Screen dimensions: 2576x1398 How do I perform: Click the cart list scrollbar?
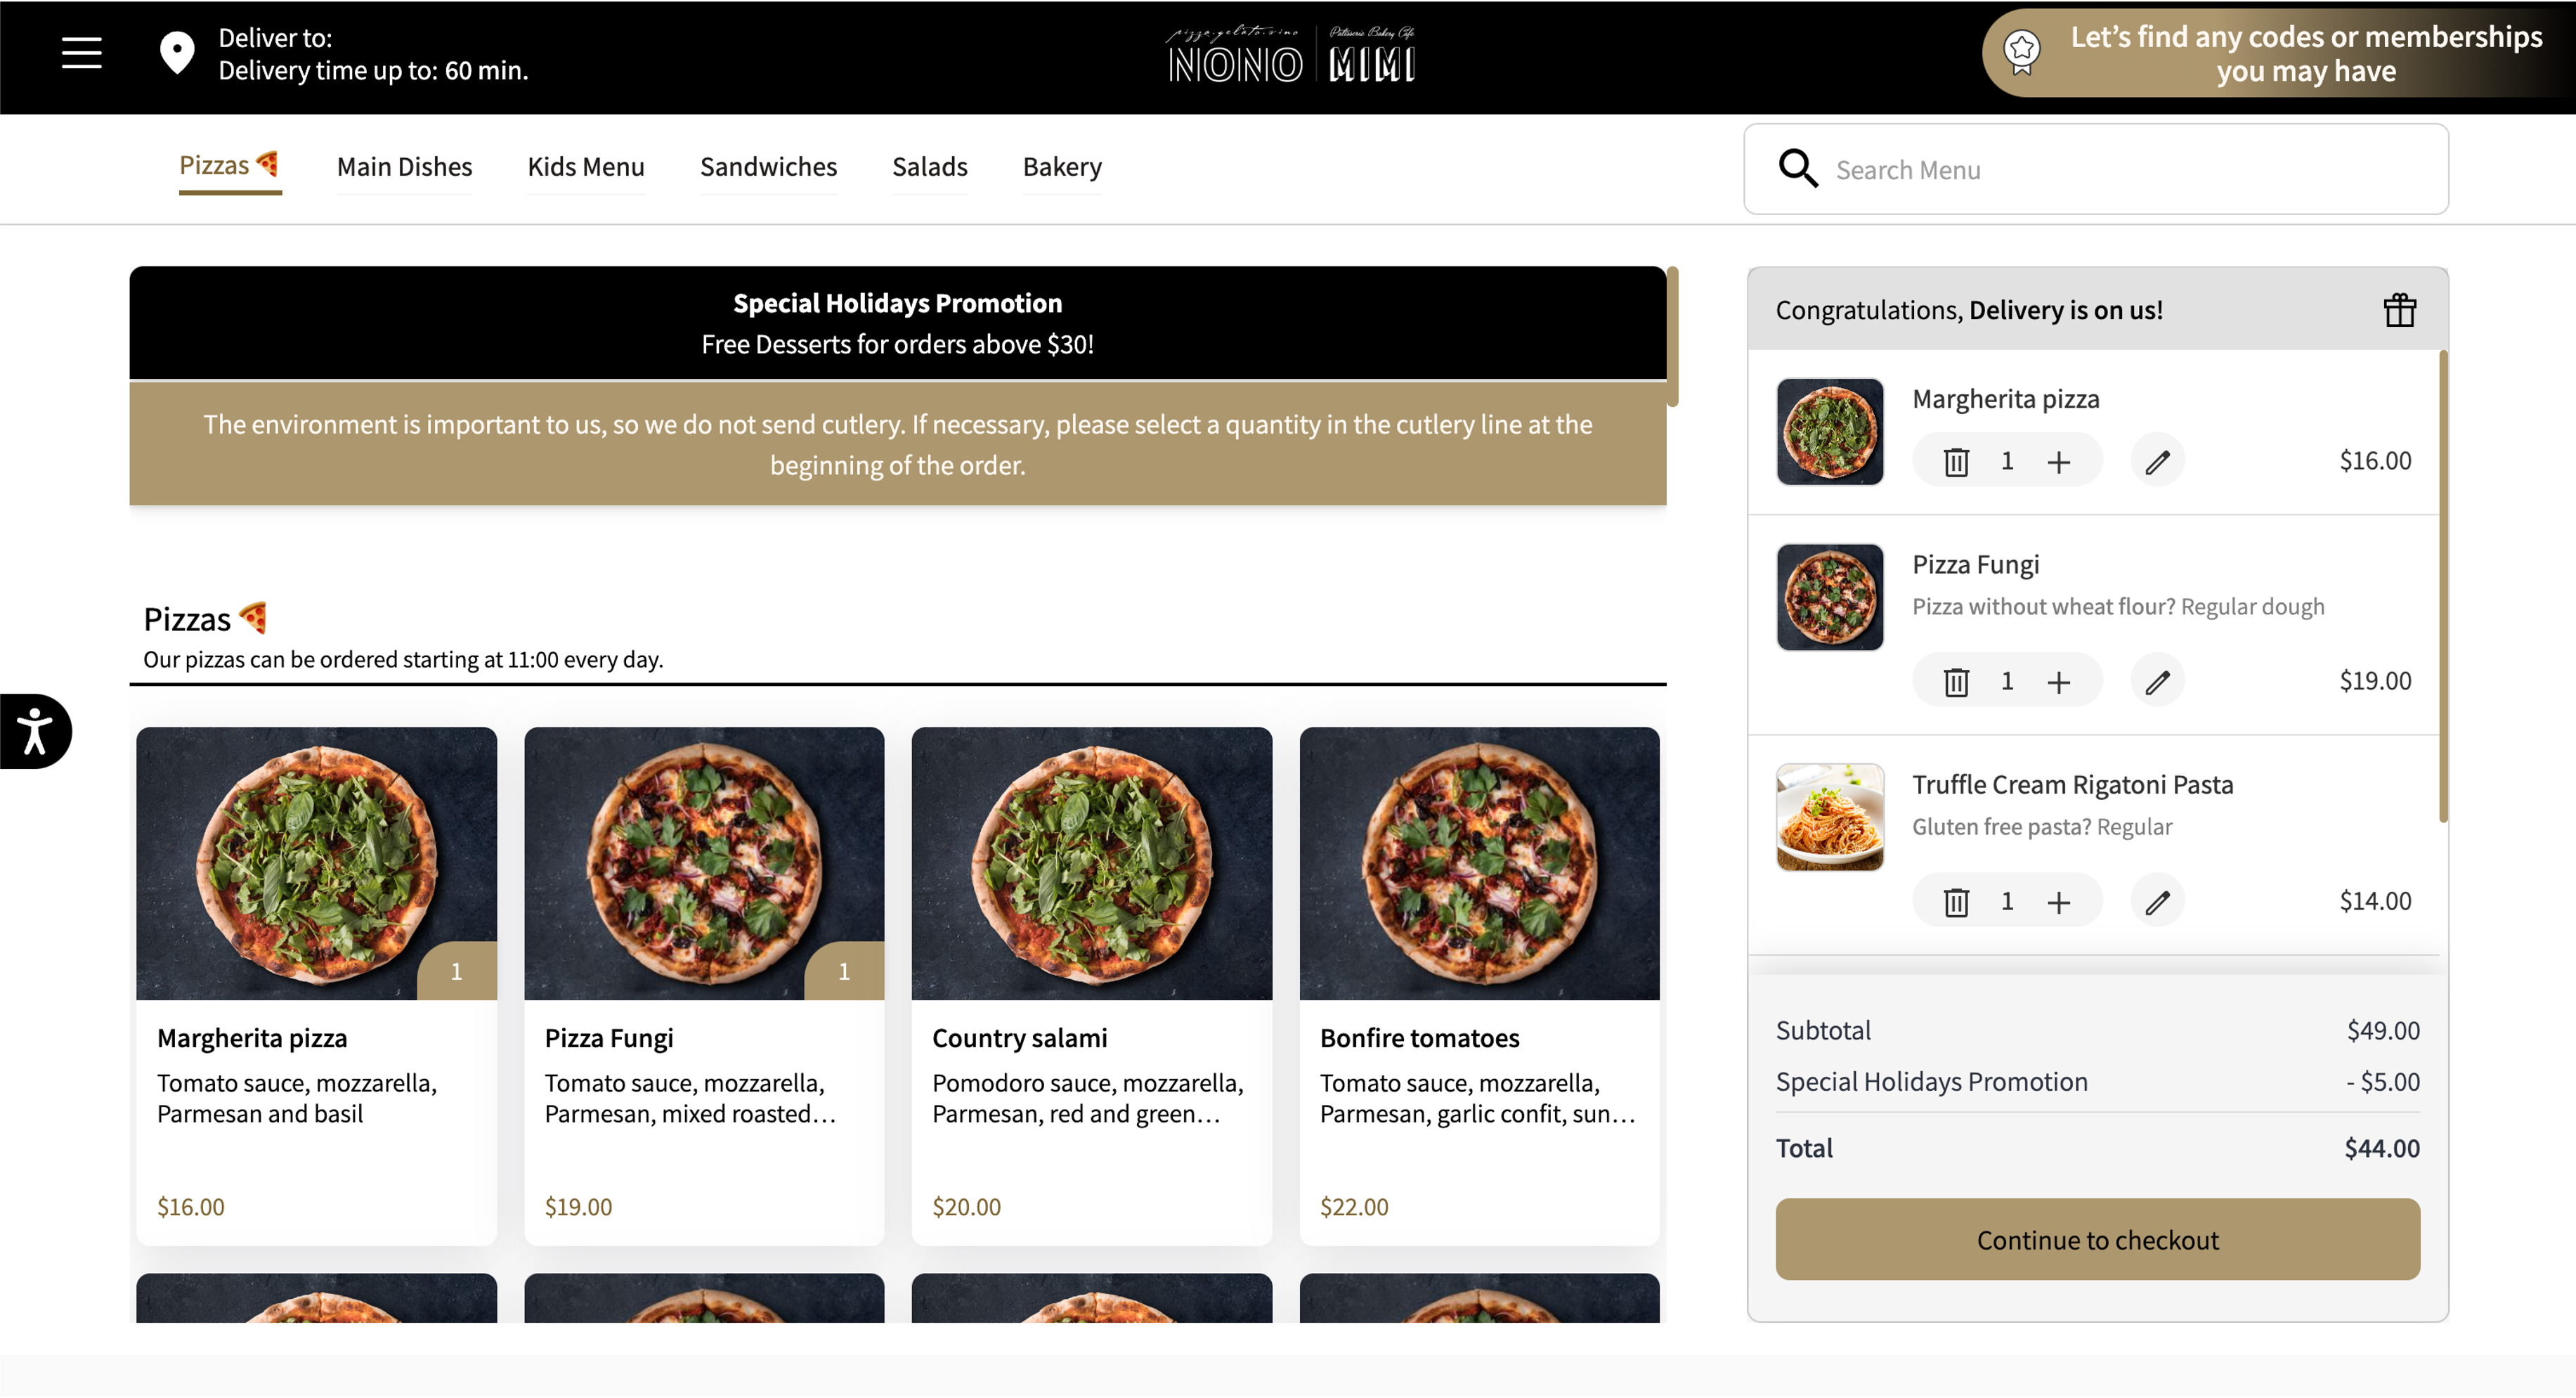click(x=2443, y=586)
